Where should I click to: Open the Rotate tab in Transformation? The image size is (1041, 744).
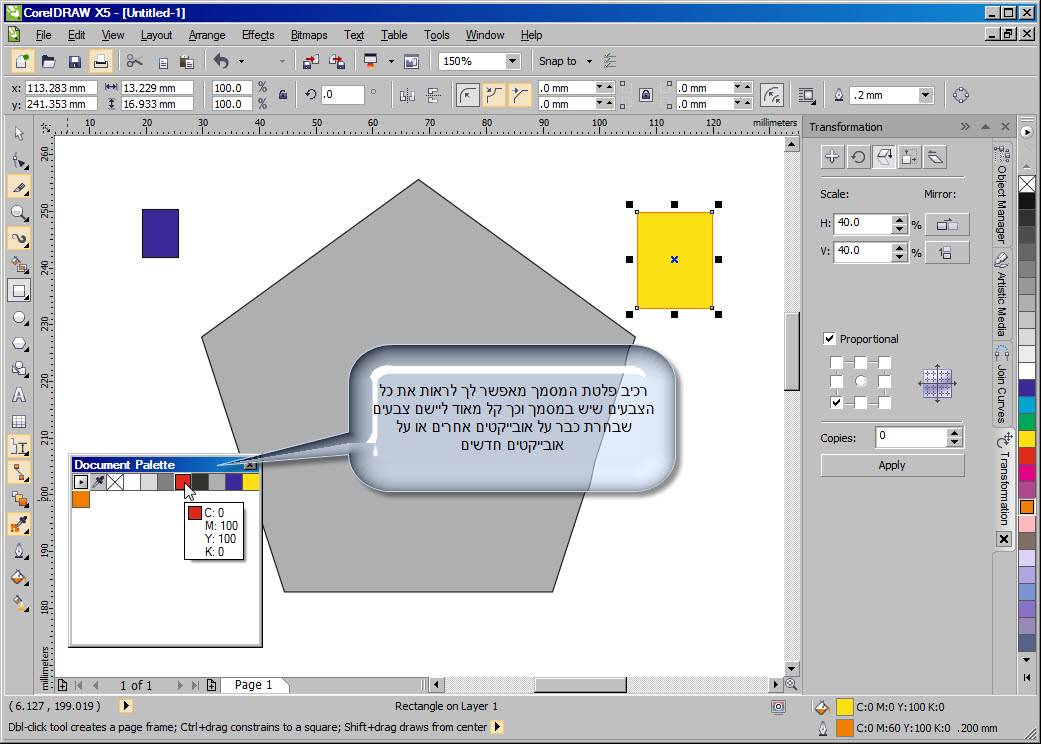click(x=858, y=157)
